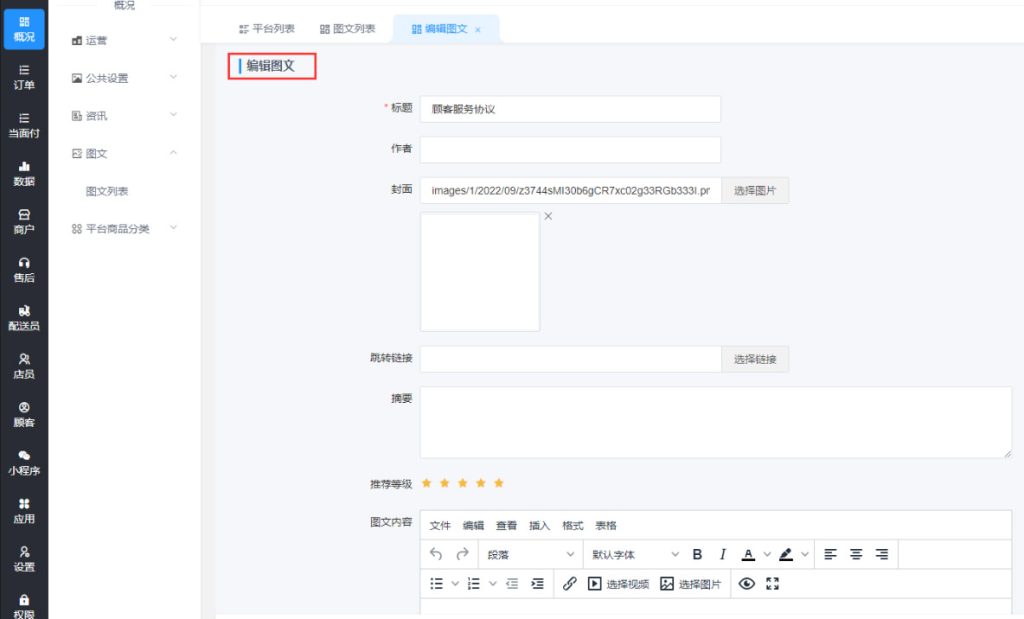The width and height of the screenshot is (1024, 619).
Task: Switch to the 图文列表 tab
Action: click(x=348, y=29)
